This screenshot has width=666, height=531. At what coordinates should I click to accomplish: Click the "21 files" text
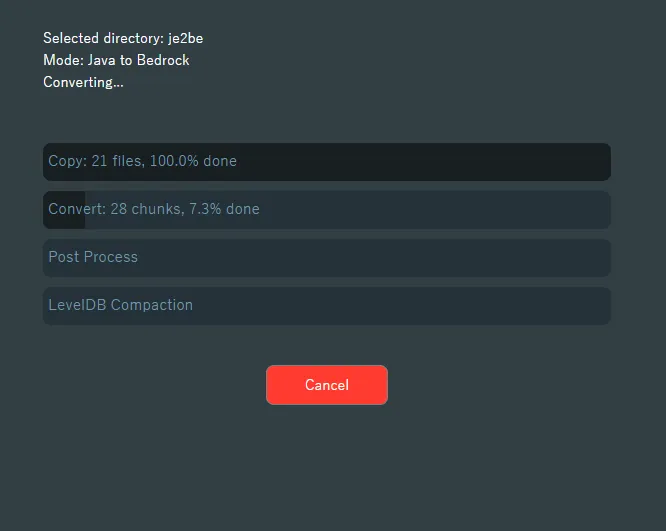(x=116, y=161)
